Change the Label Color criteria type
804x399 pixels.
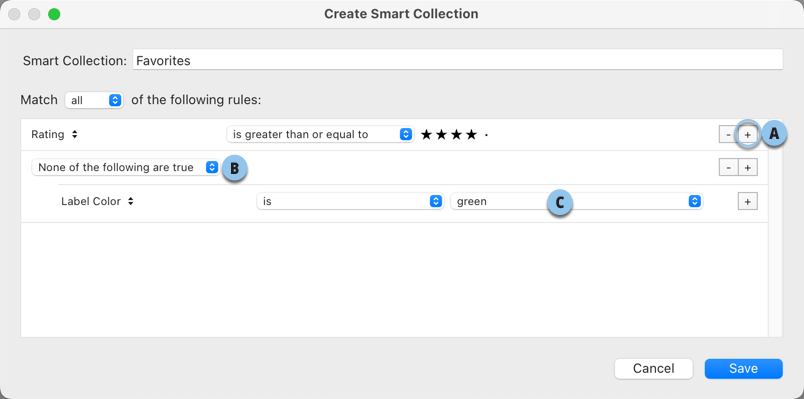pos(97,202)
